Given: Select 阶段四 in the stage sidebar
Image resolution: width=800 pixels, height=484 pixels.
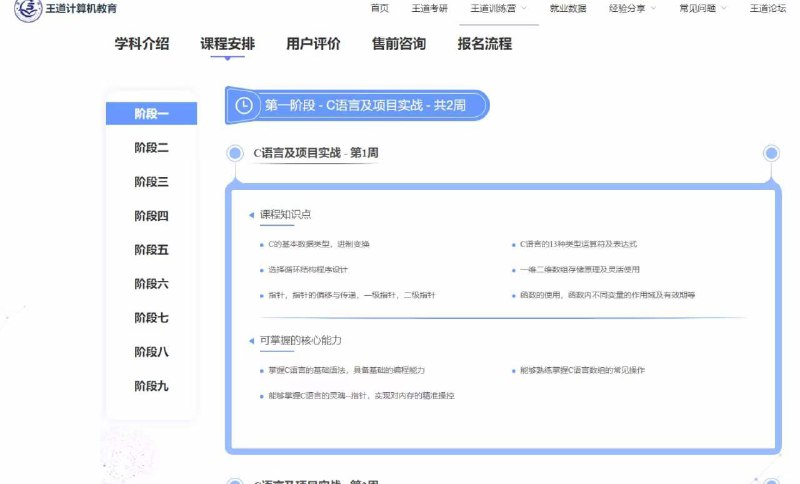Looking at the screenshot, I should coord(152,216).
